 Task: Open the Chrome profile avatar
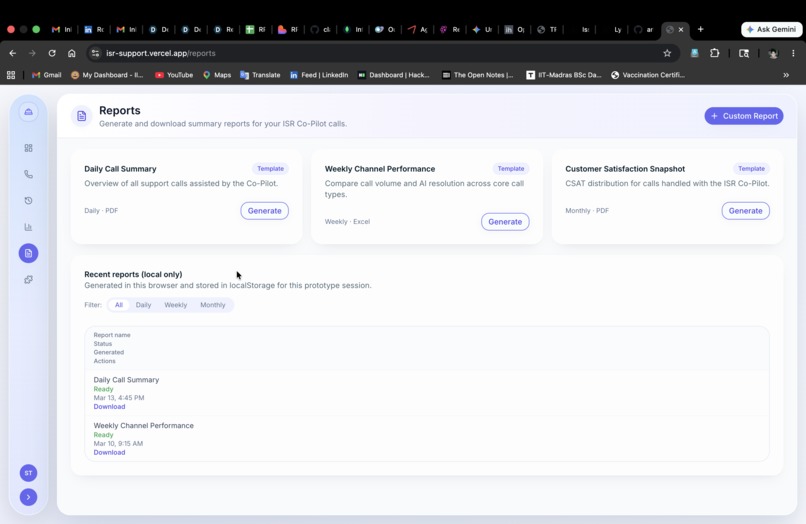pyautogui.click(x=773, y=53)
